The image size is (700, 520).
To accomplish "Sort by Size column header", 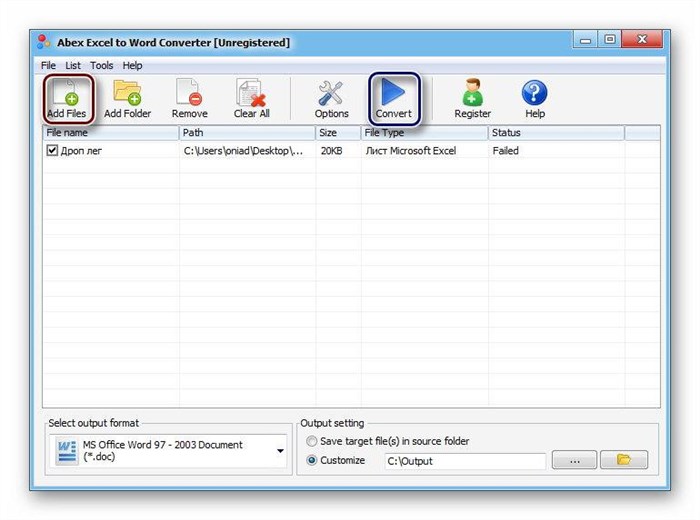I will pyautogui.click(x=338, y=133).
